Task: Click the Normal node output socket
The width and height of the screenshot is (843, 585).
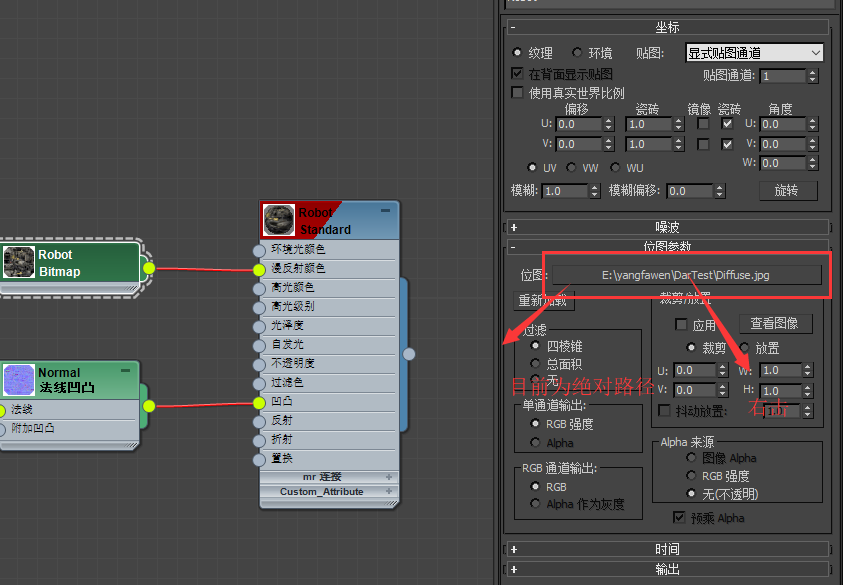Action: 149,406
